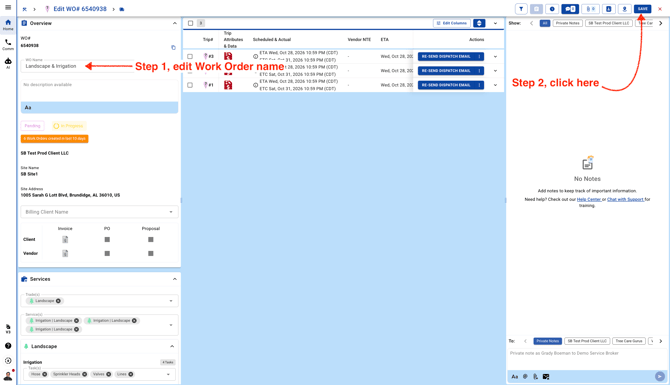Remove the Sprinkler Heads task chip
The height and width of the screenshot is (385, 670).
(x=85, y=374)
